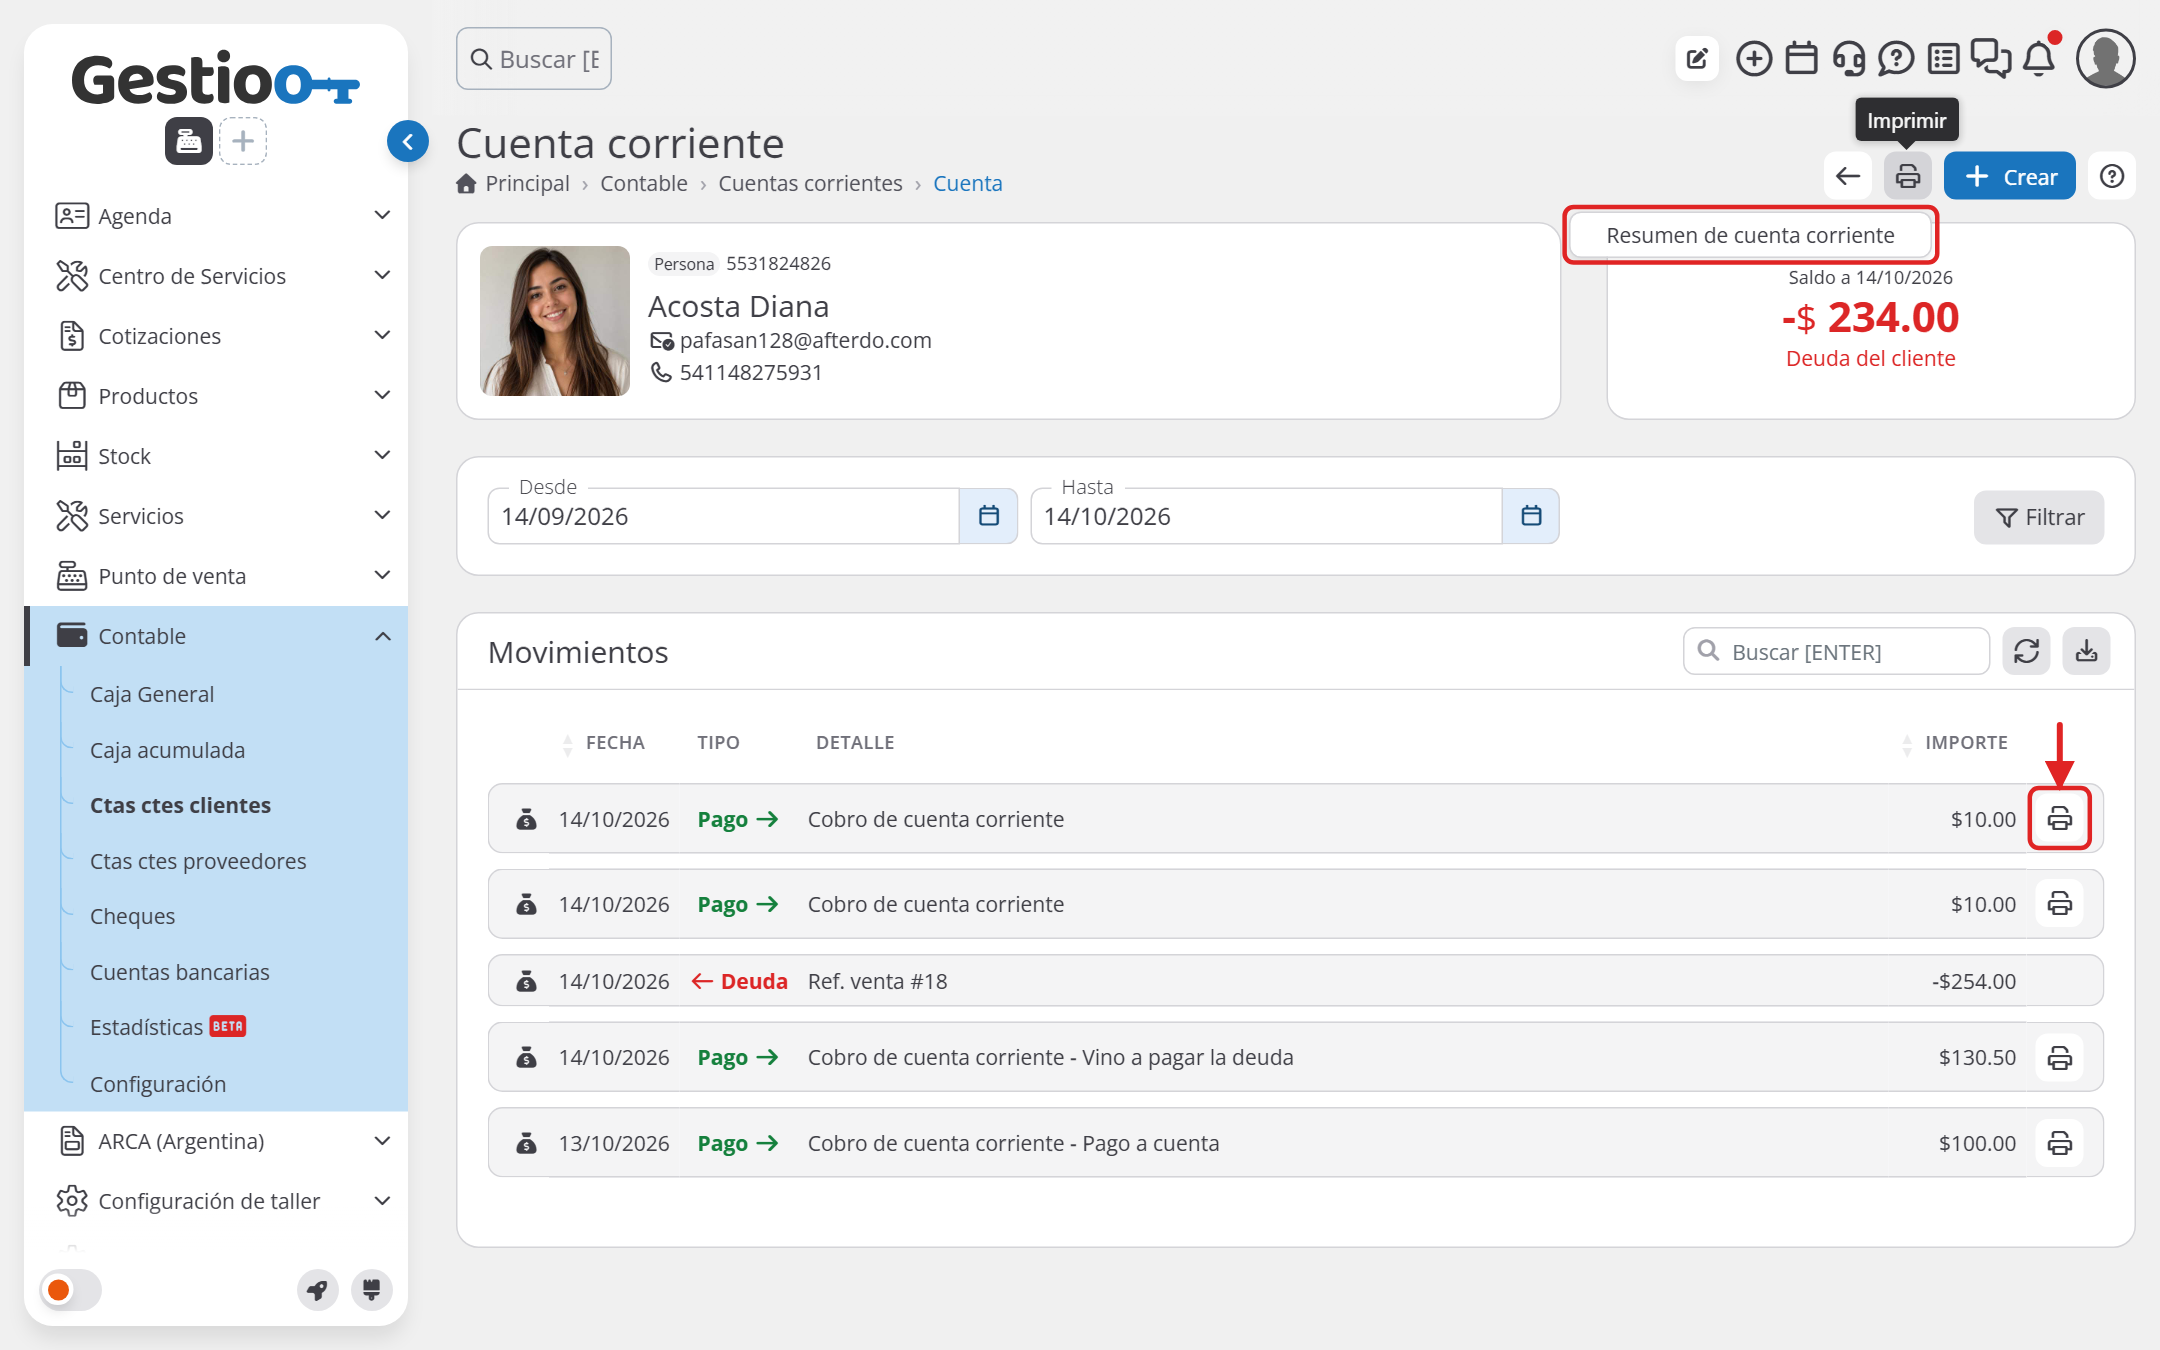
Task: Click the help question bubble icon
Action: [1896, 59]
